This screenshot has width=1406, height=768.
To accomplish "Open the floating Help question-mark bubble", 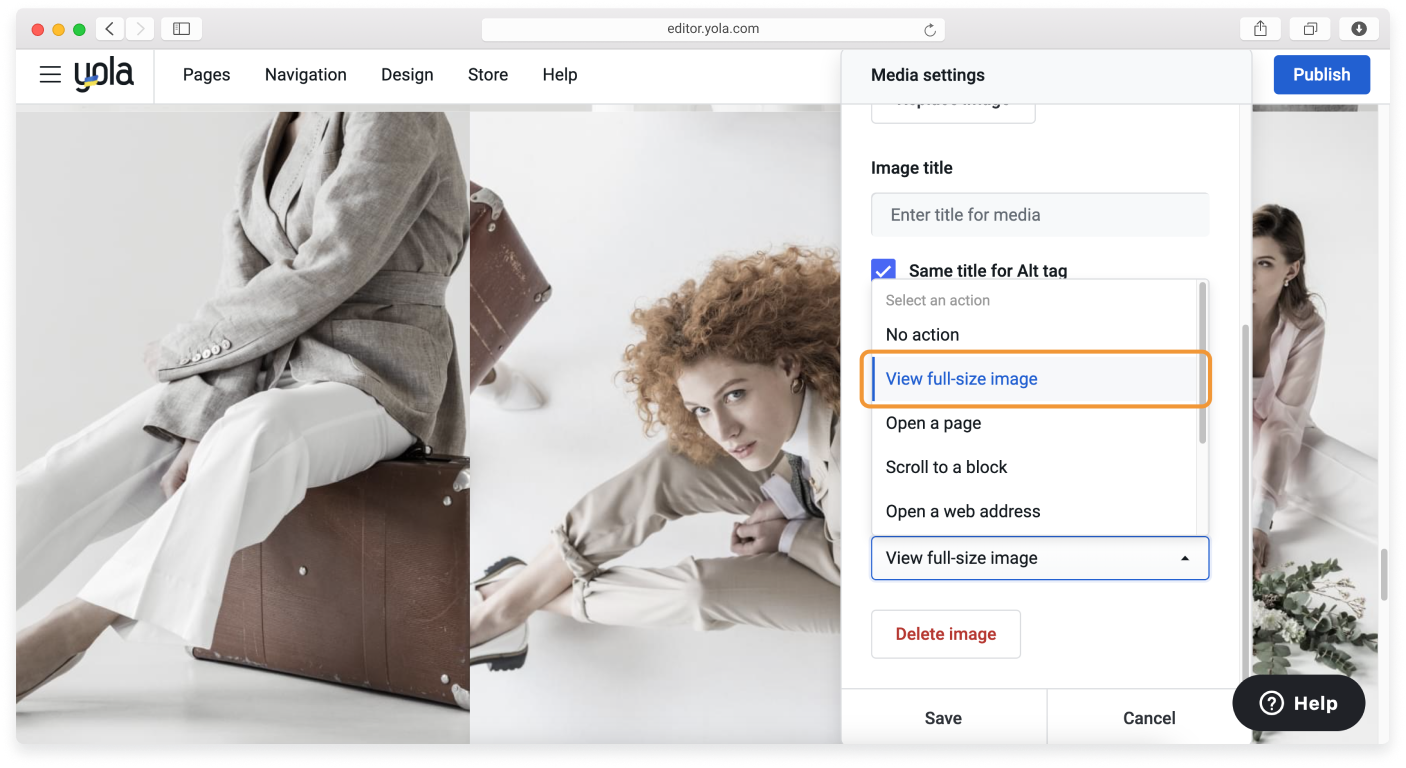I will coord(1298,703).
